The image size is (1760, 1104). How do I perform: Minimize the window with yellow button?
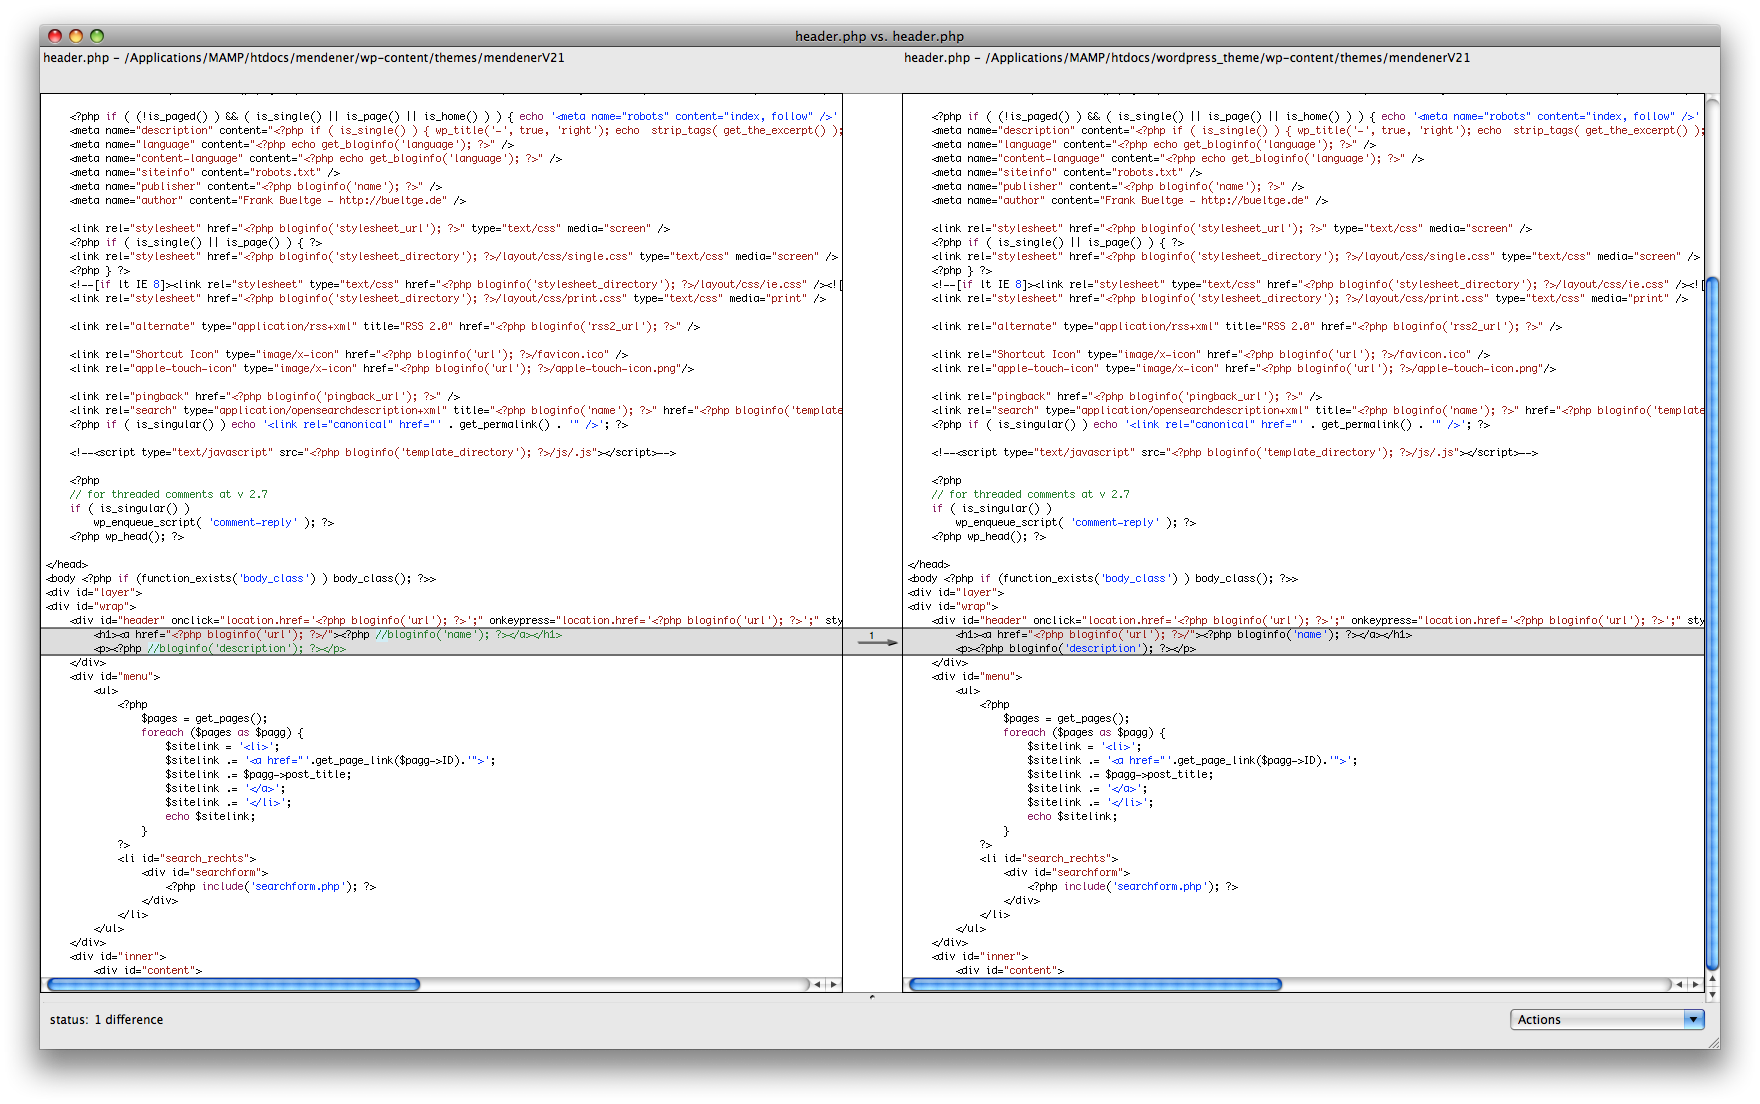click(76, 36)
